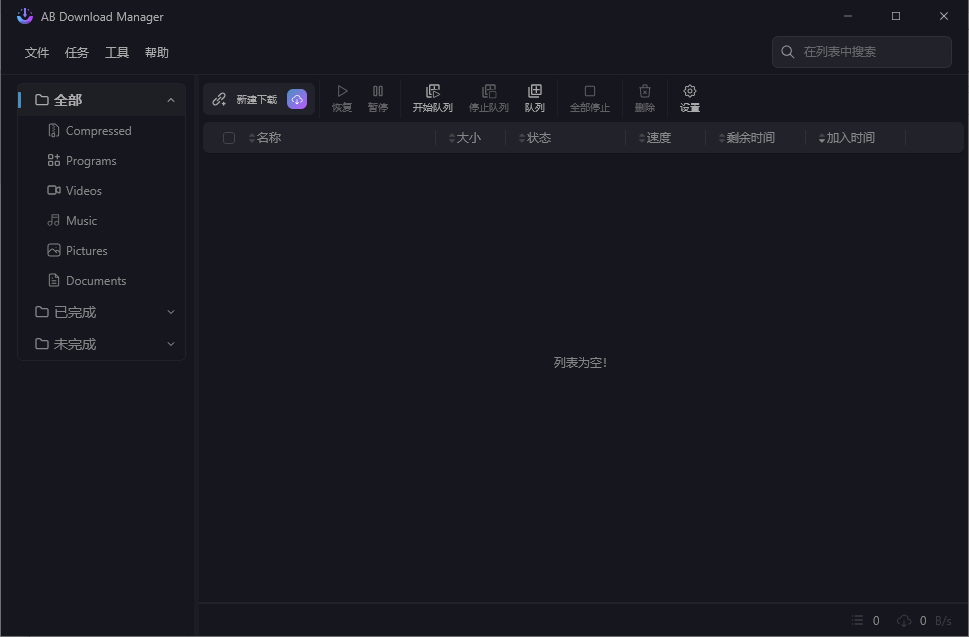Click the 暂停 pause download icon

pyautogui.click(x=377, y=97)
